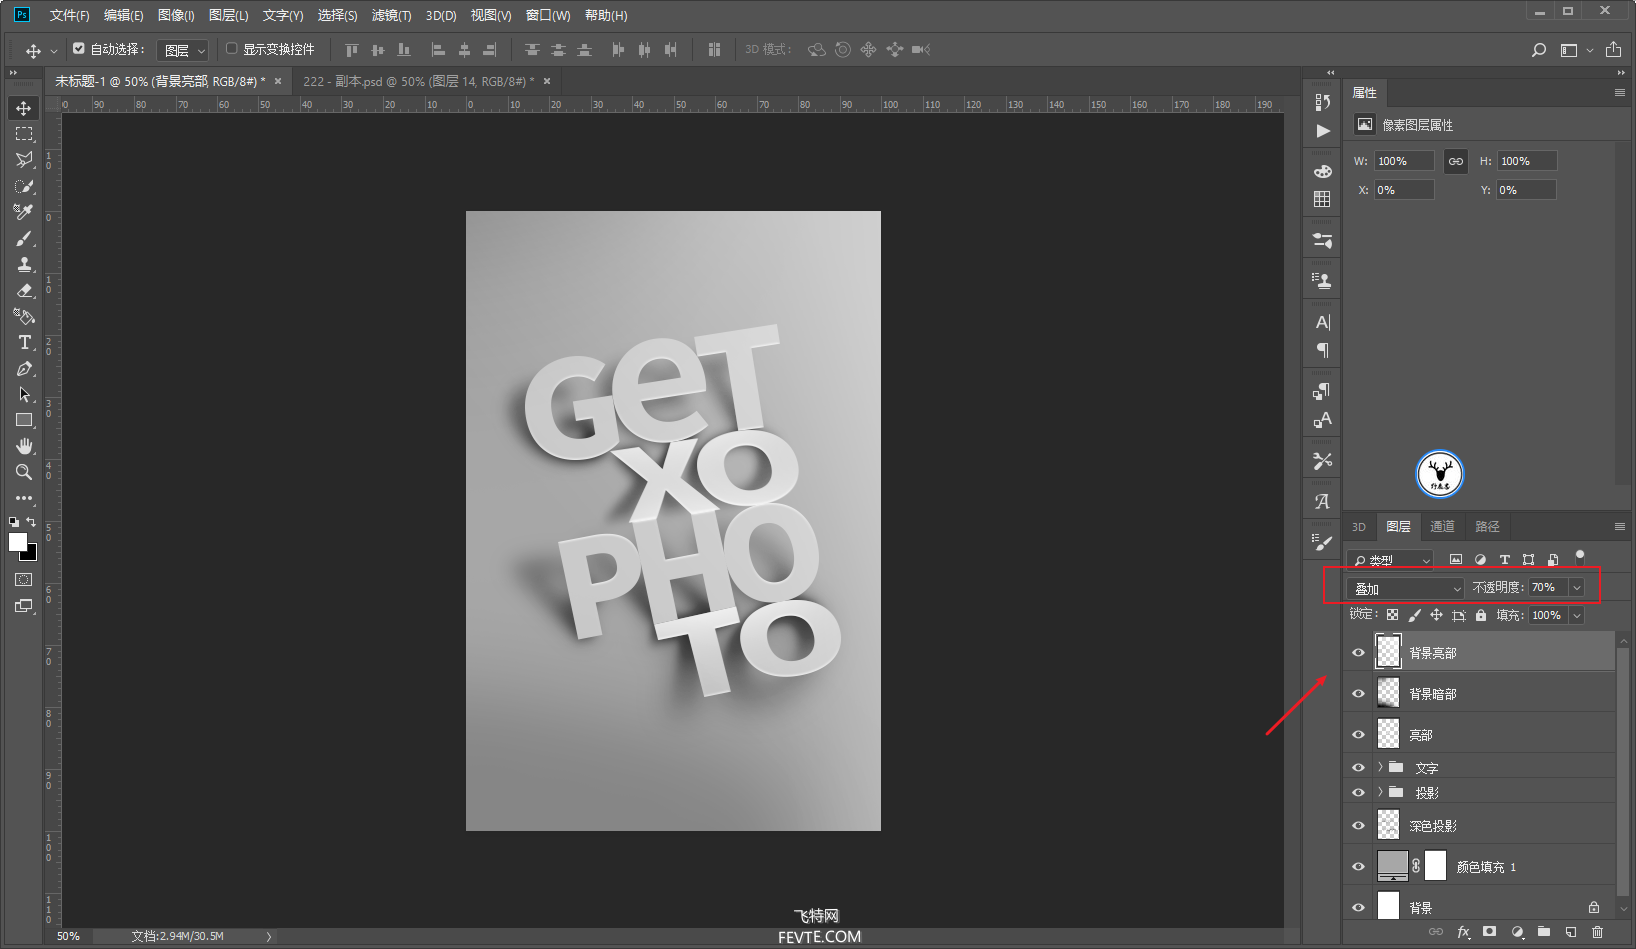This screenshot has width=1636, height=949.
Task: Switch to the 通道 tab
Action: [x=1442, y=527]
